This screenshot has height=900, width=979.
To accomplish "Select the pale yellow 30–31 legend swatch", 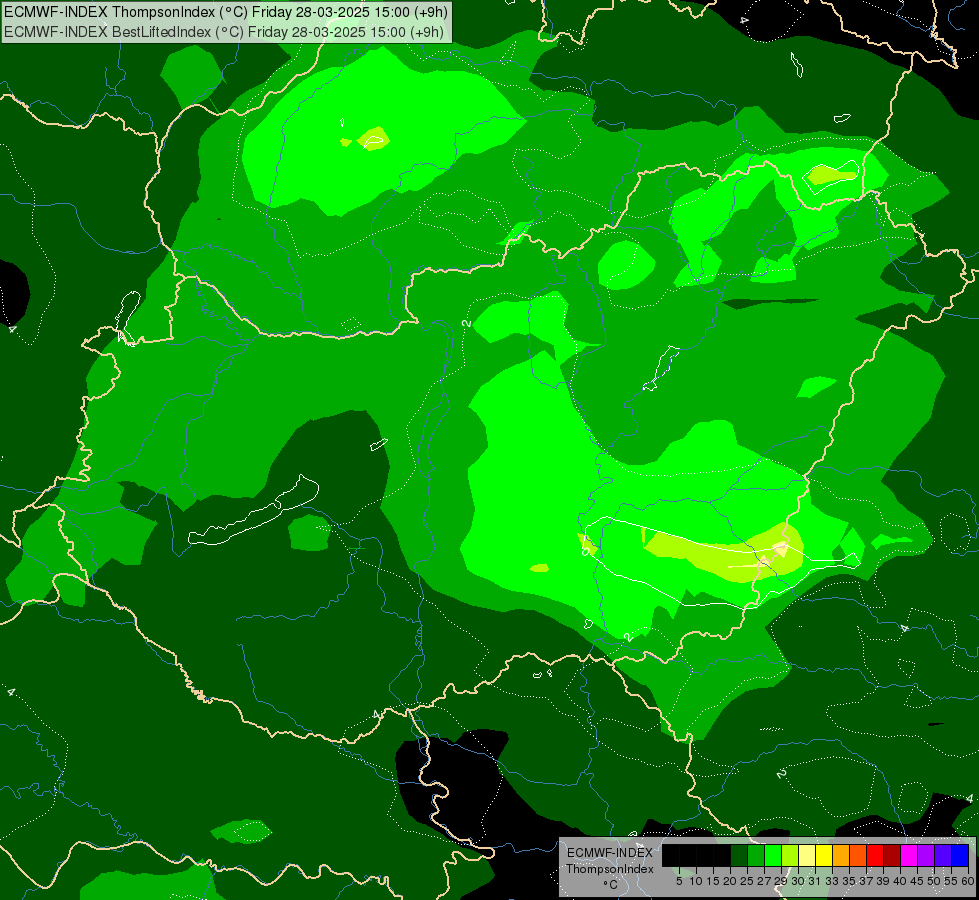I will click(807, 855).
